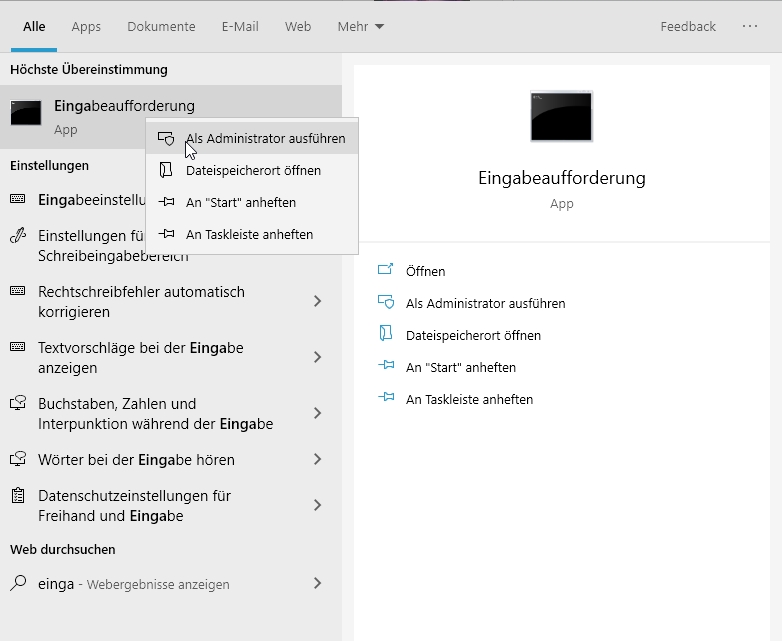This screenshot has height=641, width=782.
Task: Click admin shield icon in preview pane
Action: [386, 302]
